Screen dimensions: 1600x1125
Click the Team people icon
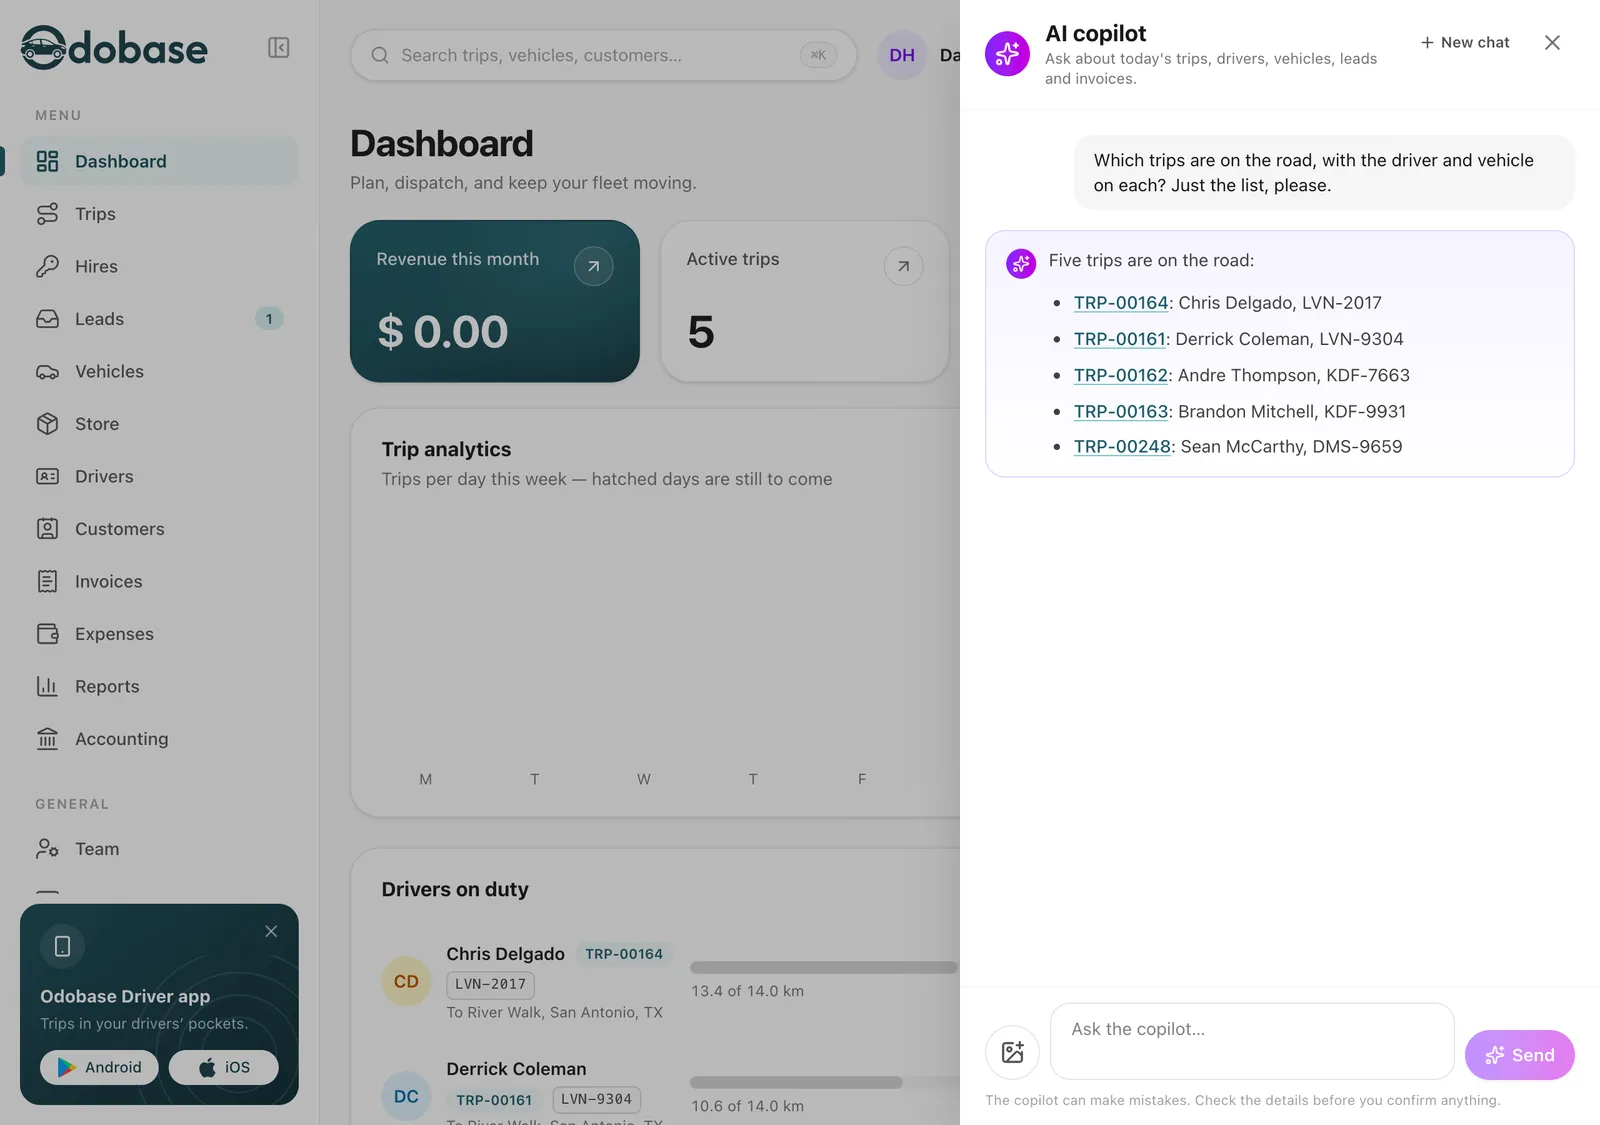tap(47, 849)
